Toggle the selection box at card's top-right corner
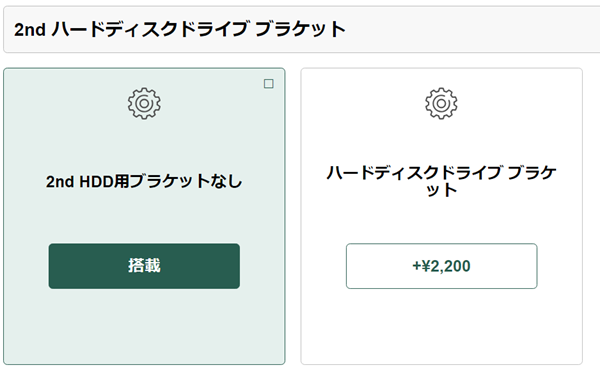This screenshot has height=370, width=600. click(x=269, y=84)
